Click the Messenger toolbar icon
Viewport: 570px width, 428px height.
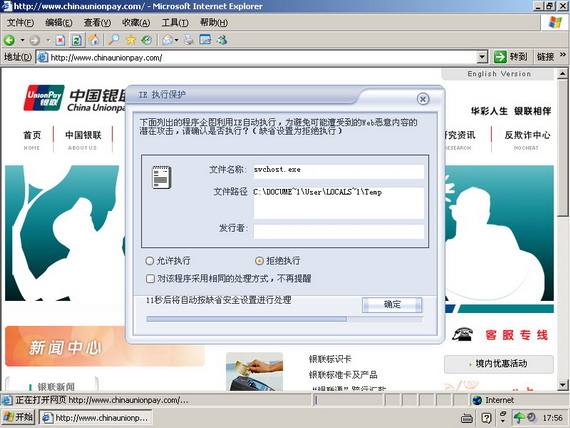(222, 40)
